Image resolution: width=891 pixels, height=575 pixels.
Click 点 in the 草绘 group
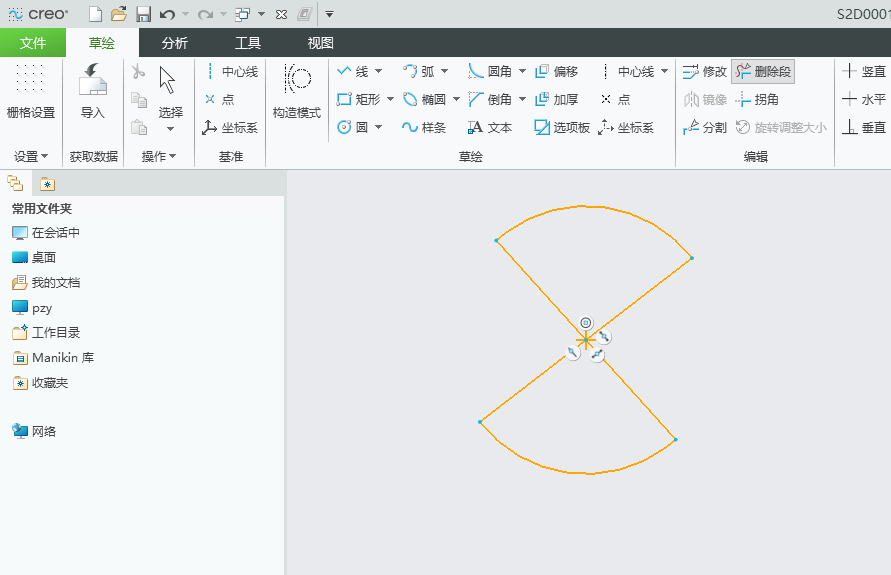pyautogui.click(x=616, y=99)
